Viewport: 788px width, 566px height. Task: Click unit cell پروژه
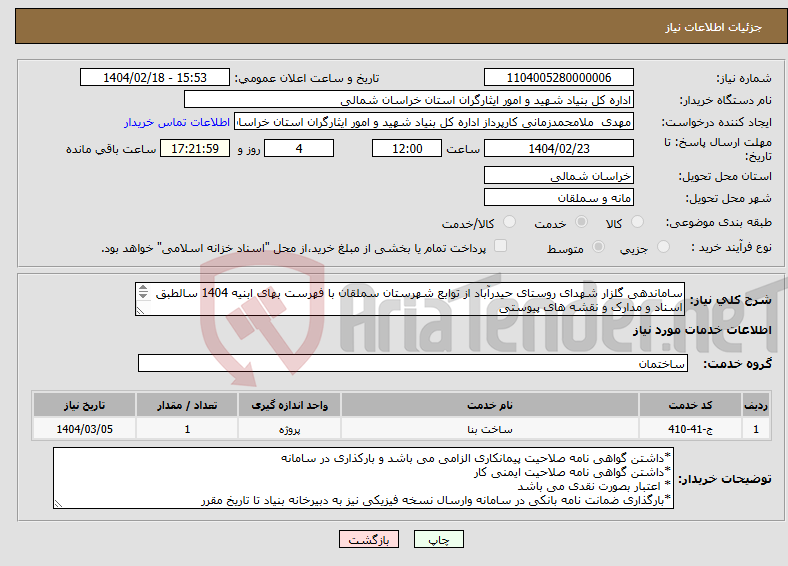coord(289,429)
